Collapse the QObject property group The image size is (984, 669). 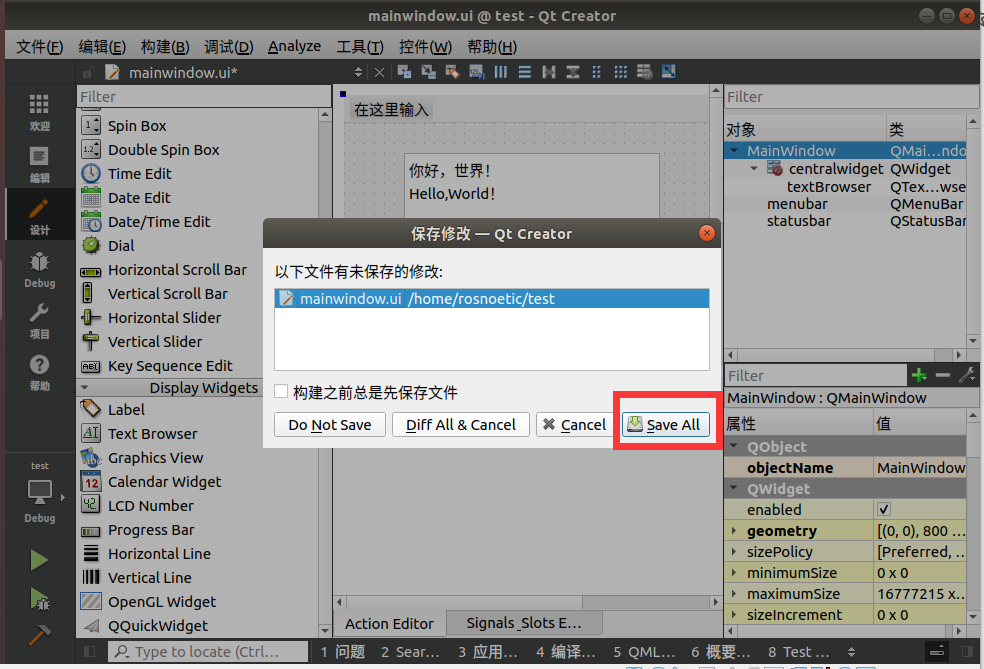click(734, 446)
